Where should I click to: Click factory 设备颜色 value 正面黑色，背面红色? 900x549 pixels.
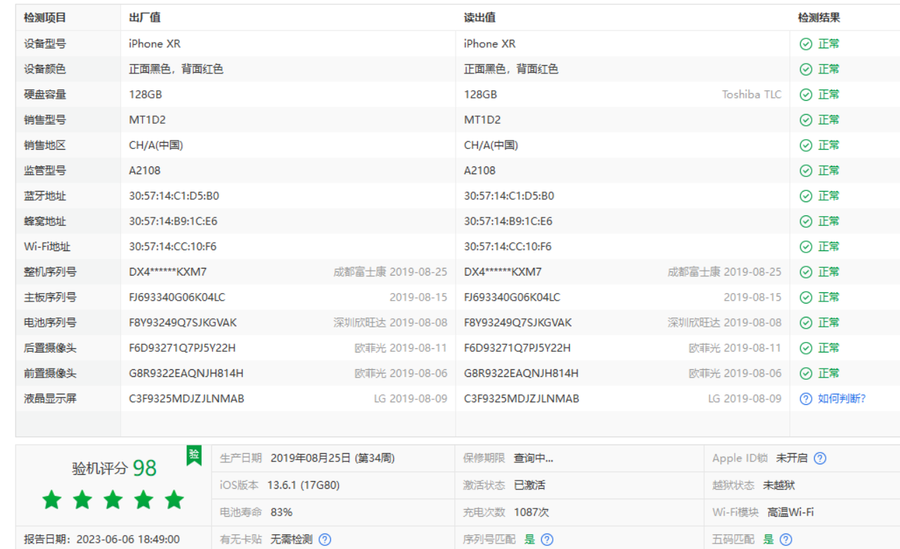coord(176,69)
